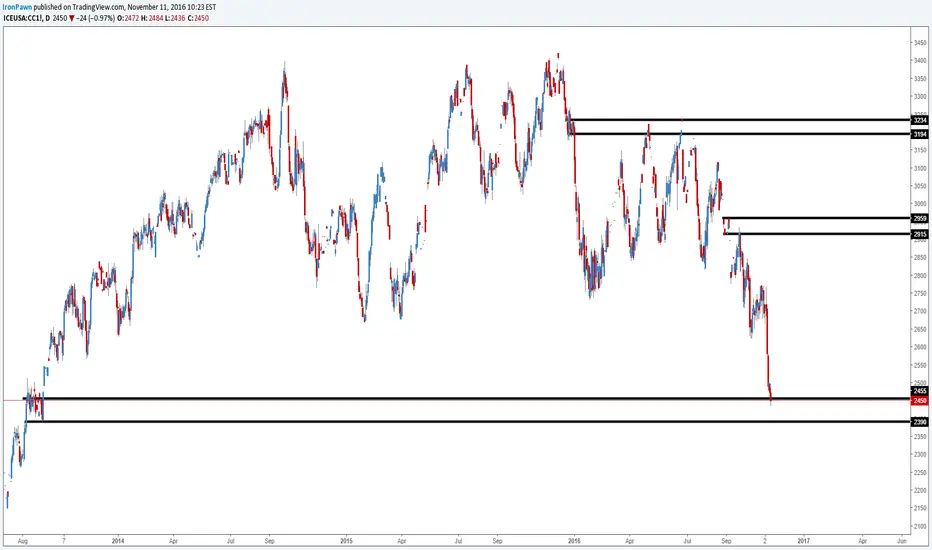Click the 2700 price axis tick
This screenshot has height=550, width=932.
point(920,311)
